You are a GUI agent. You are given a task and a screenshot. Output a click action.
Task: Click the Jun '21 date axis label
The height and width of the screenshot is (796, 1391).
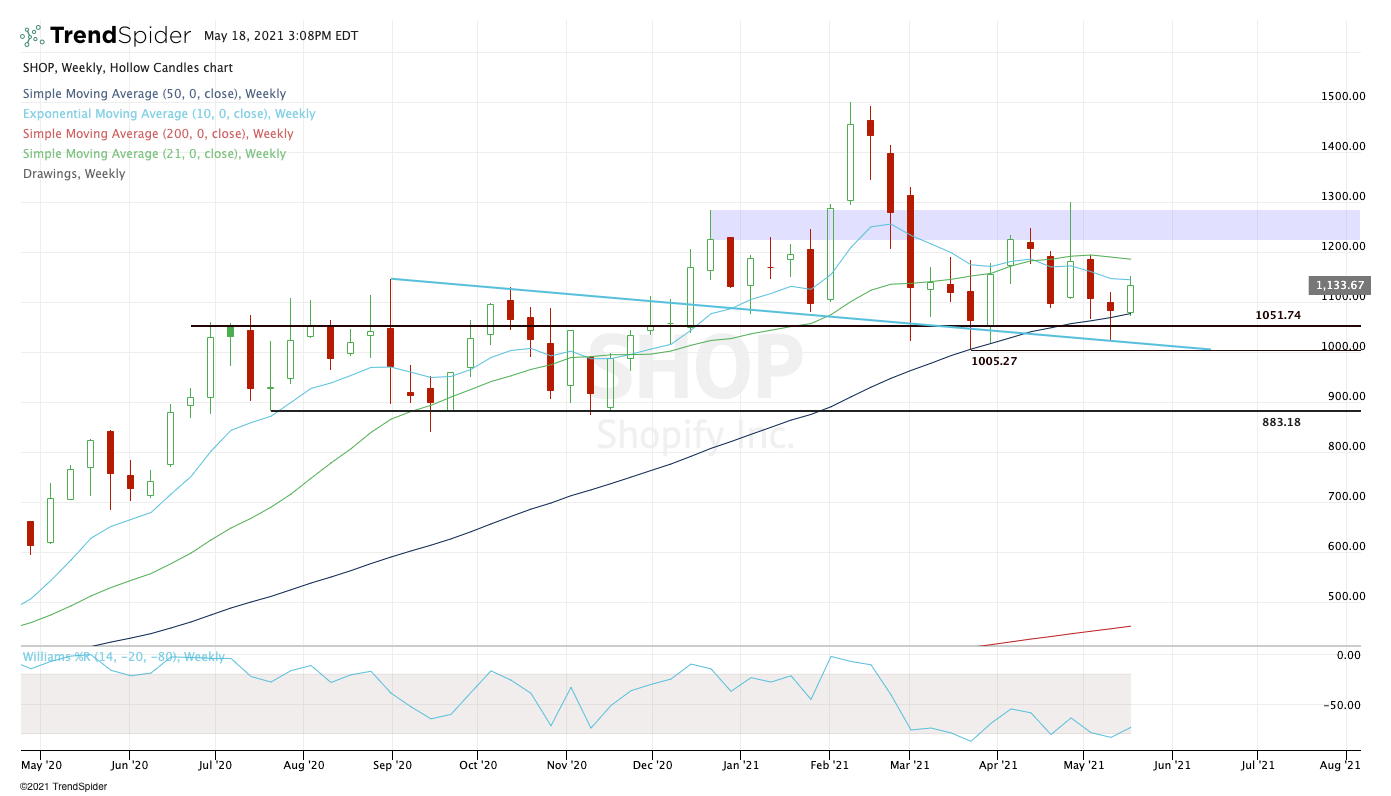pyautogui.click(x=1171, y=766)
